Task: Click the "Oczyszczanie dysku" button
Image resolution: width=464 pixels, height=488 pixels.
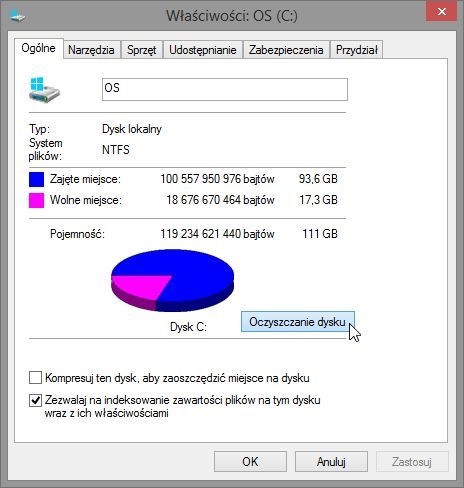Action: (x=297, y=322)
